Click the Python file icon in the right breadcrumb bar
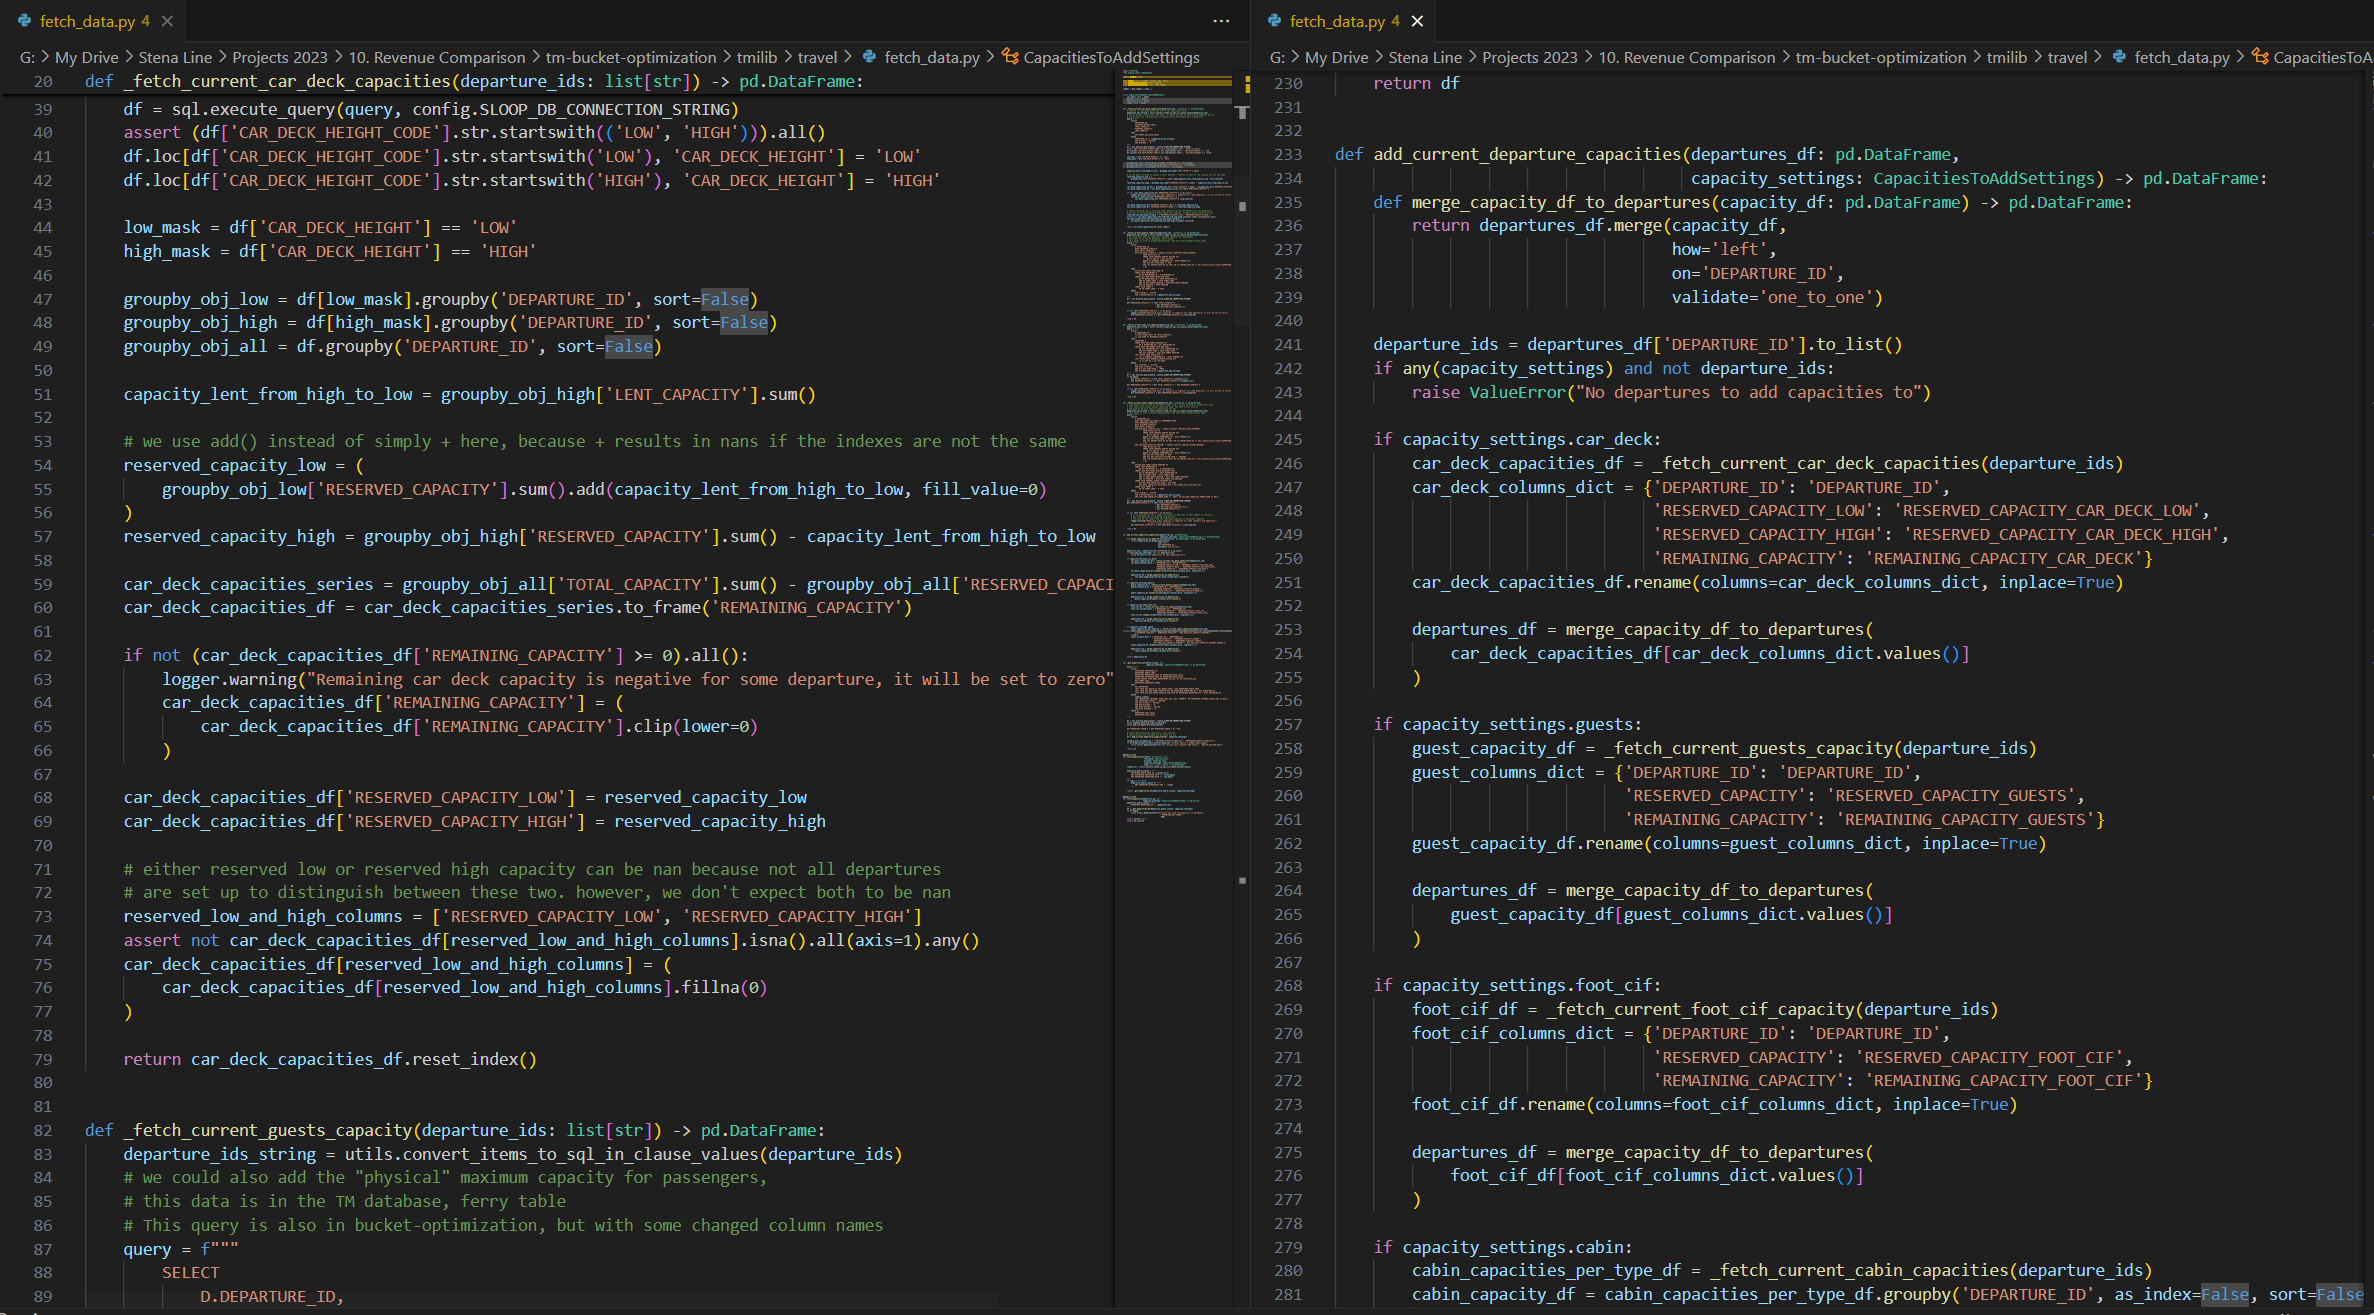The image size is (2374, 1315). (2117, 57)
